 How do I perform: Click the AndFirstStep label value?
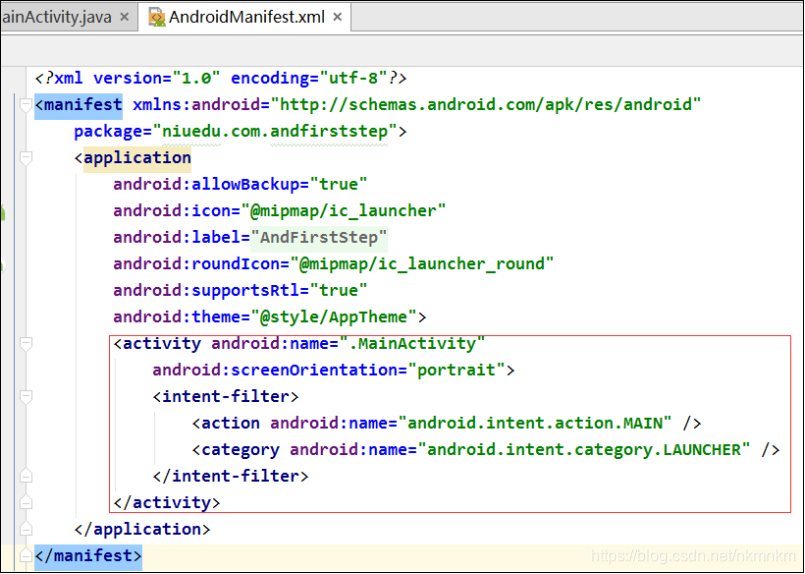point(319,238)
